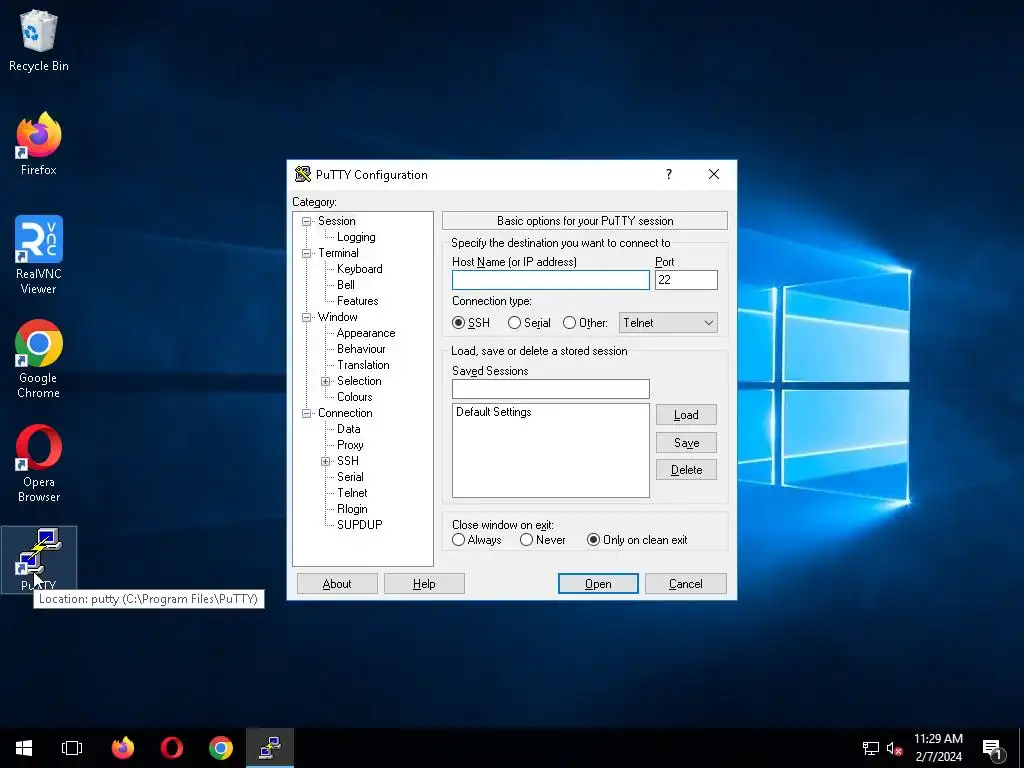
Task: Open the Translation settings category
Action: click(363, 365)
